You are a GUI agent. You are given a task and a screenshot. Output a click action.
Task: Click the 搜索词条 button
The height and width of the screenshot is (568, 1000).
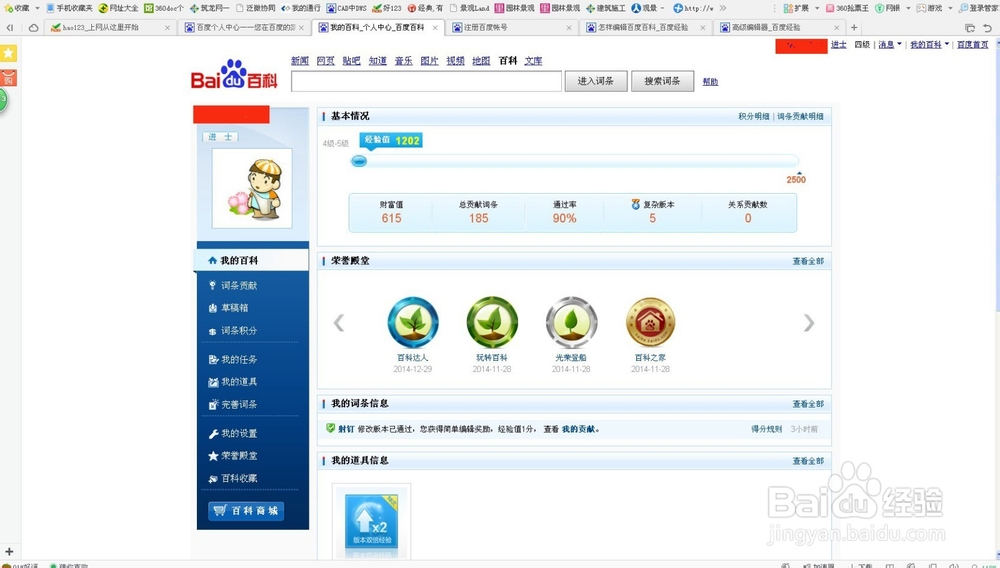(662, 81)
